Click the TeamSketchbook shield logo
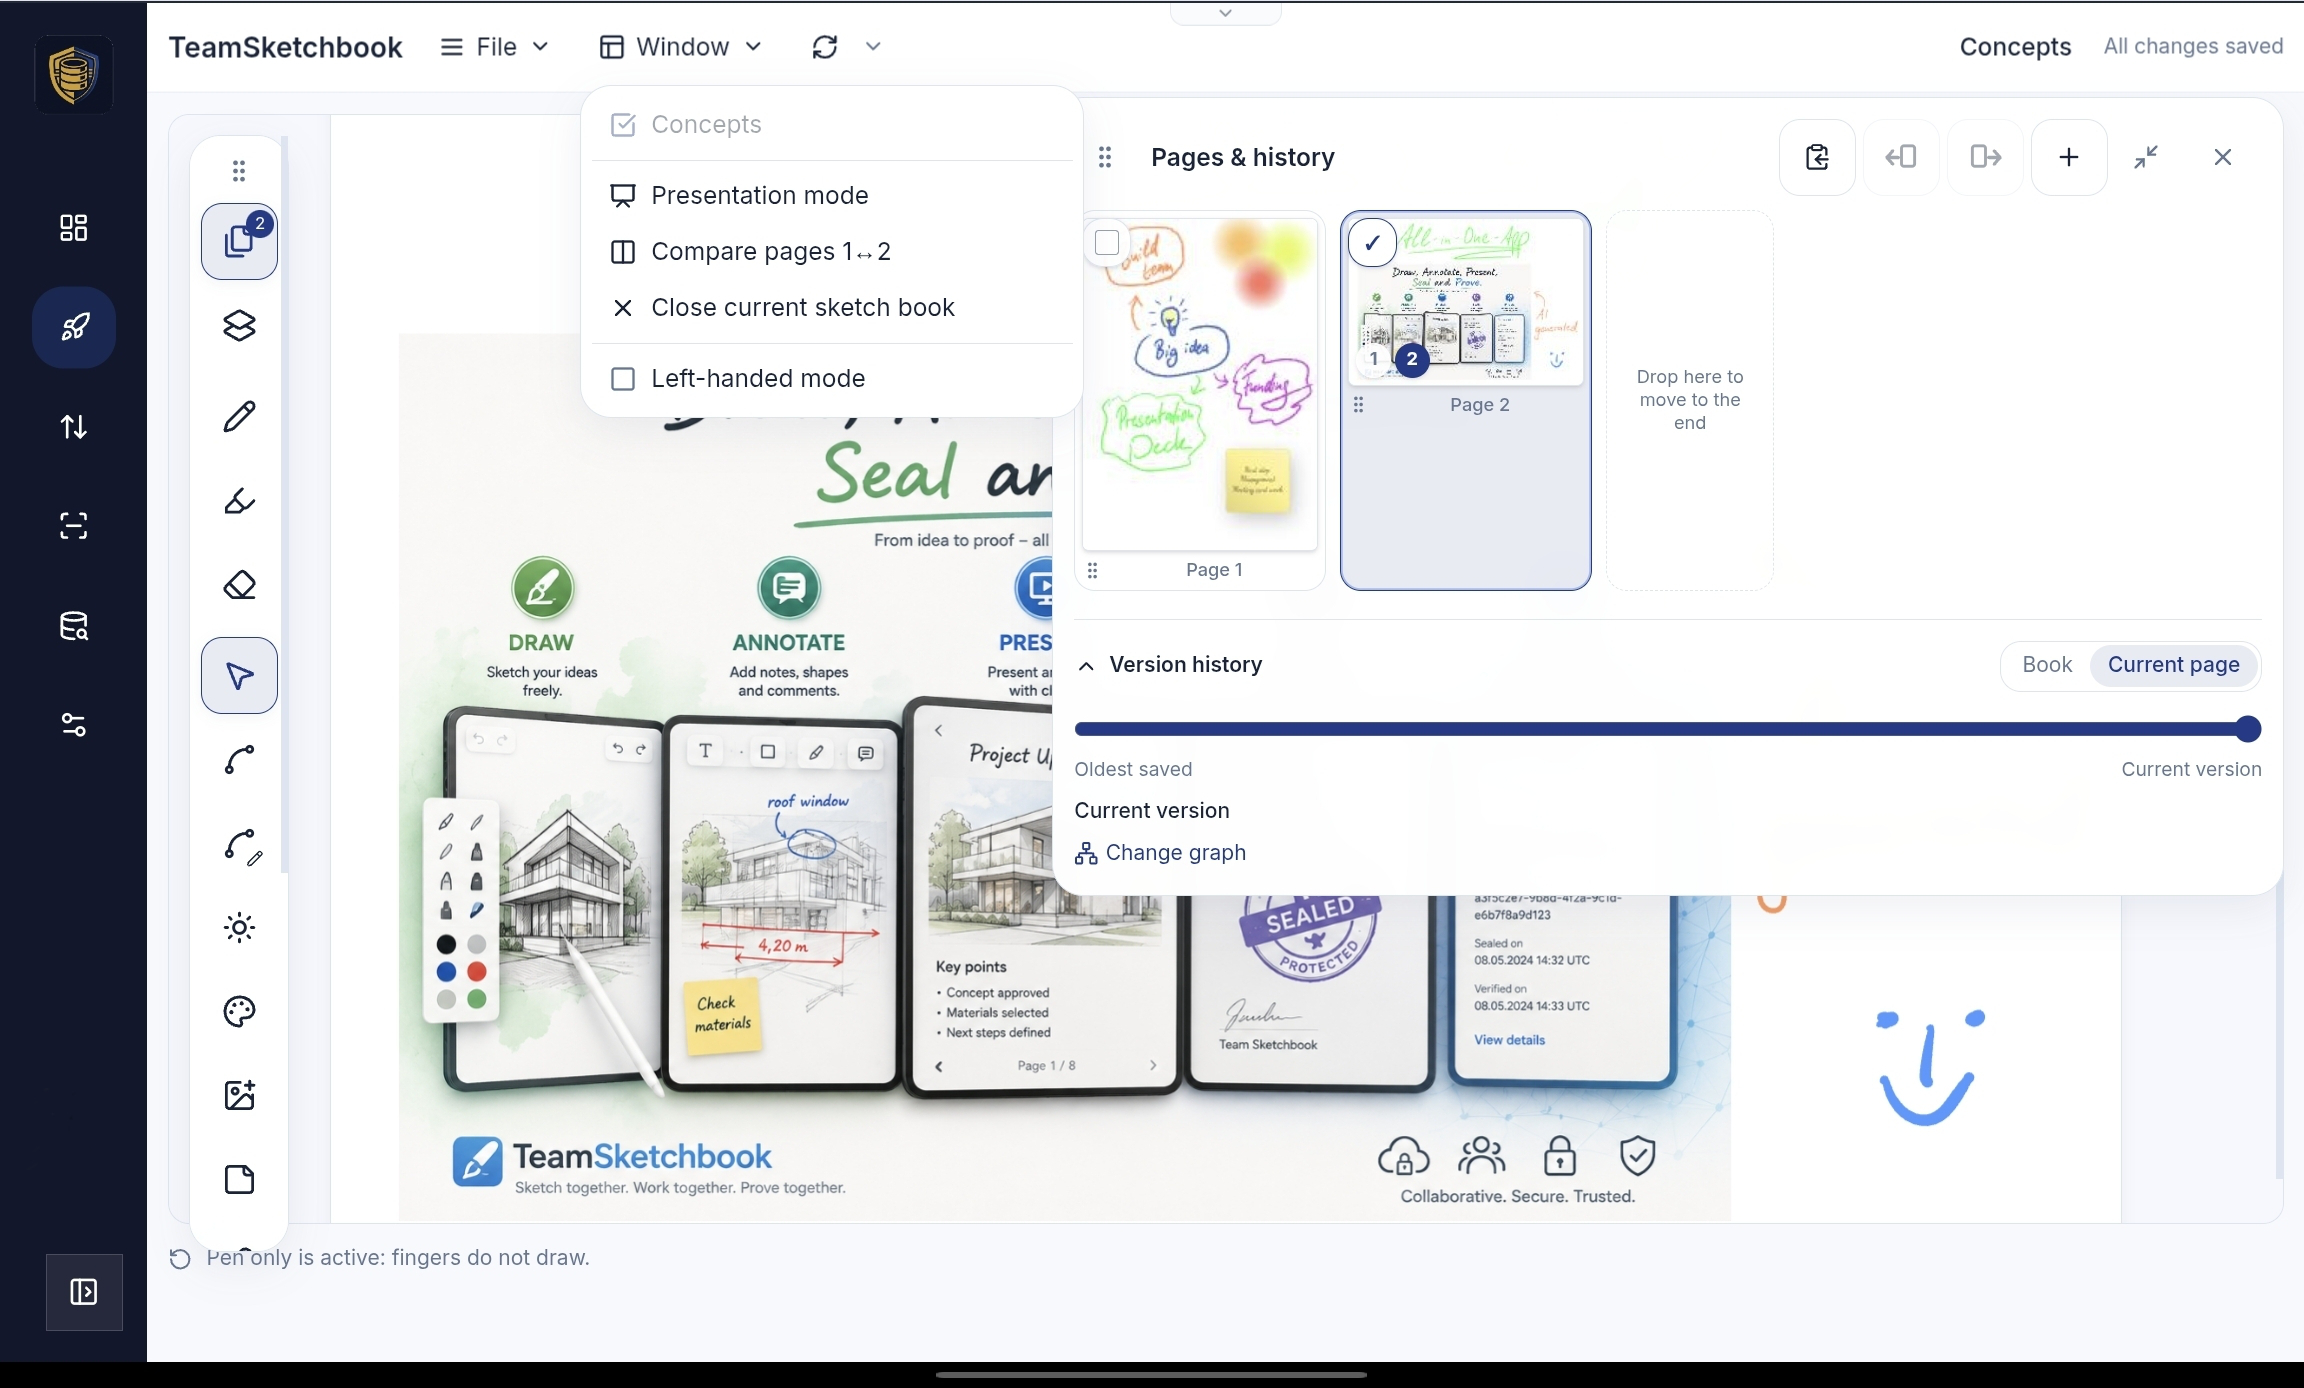The width and height of the screenshot is (2304, 1388). [x=73, y=74]
